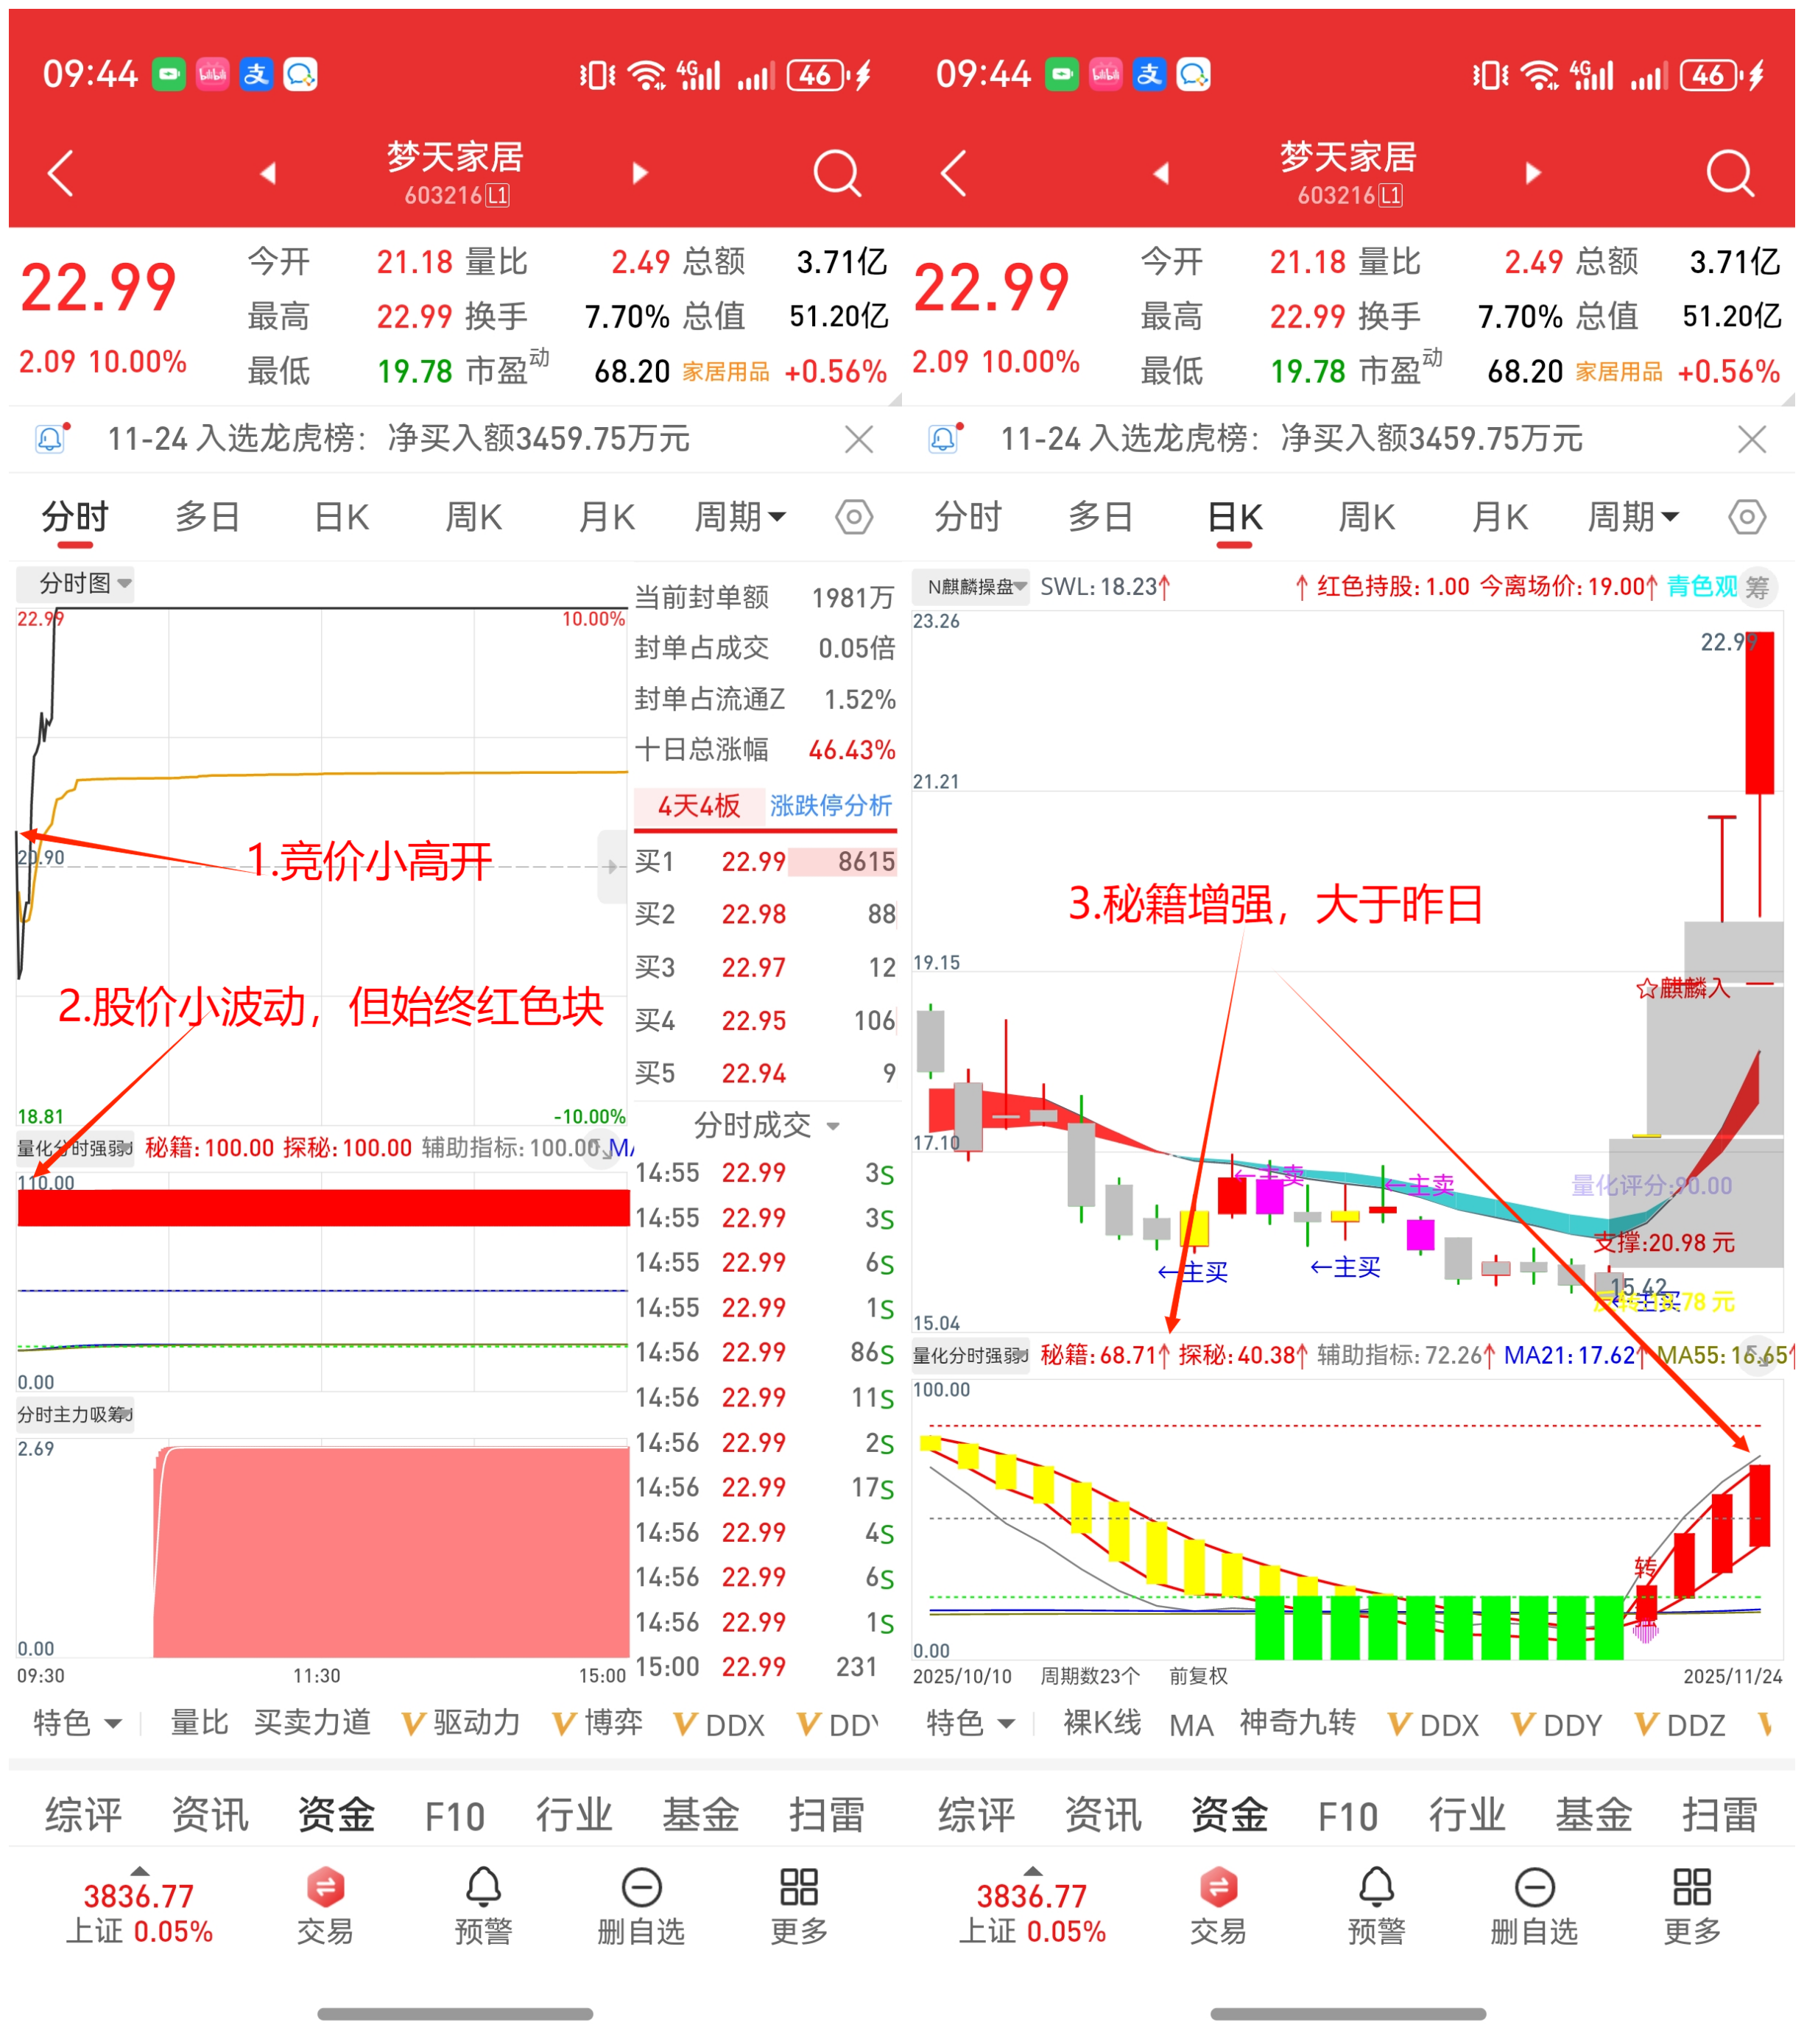This screenshot has width=1804, height=2044.
Task: Open 特色 indicator dropdown on right screen
Action: coord(970,1723)
